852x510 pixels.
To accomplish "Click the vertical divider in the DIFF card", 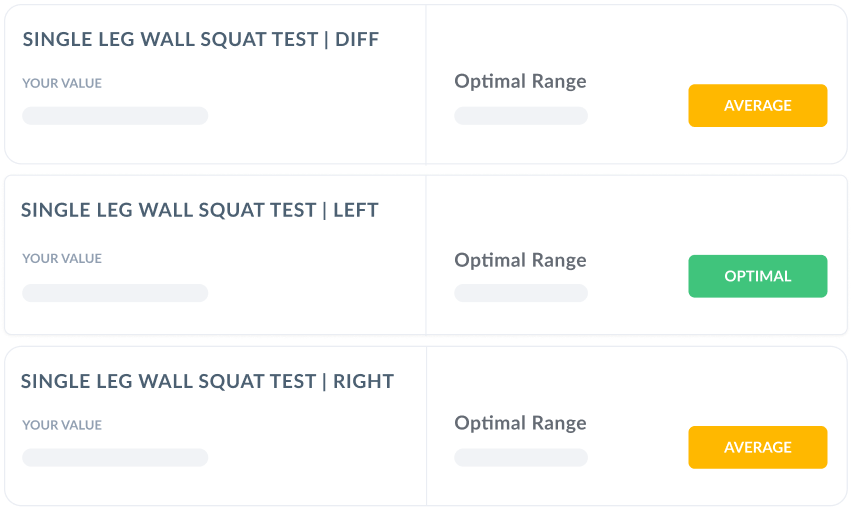I will (x=426, y=84).
